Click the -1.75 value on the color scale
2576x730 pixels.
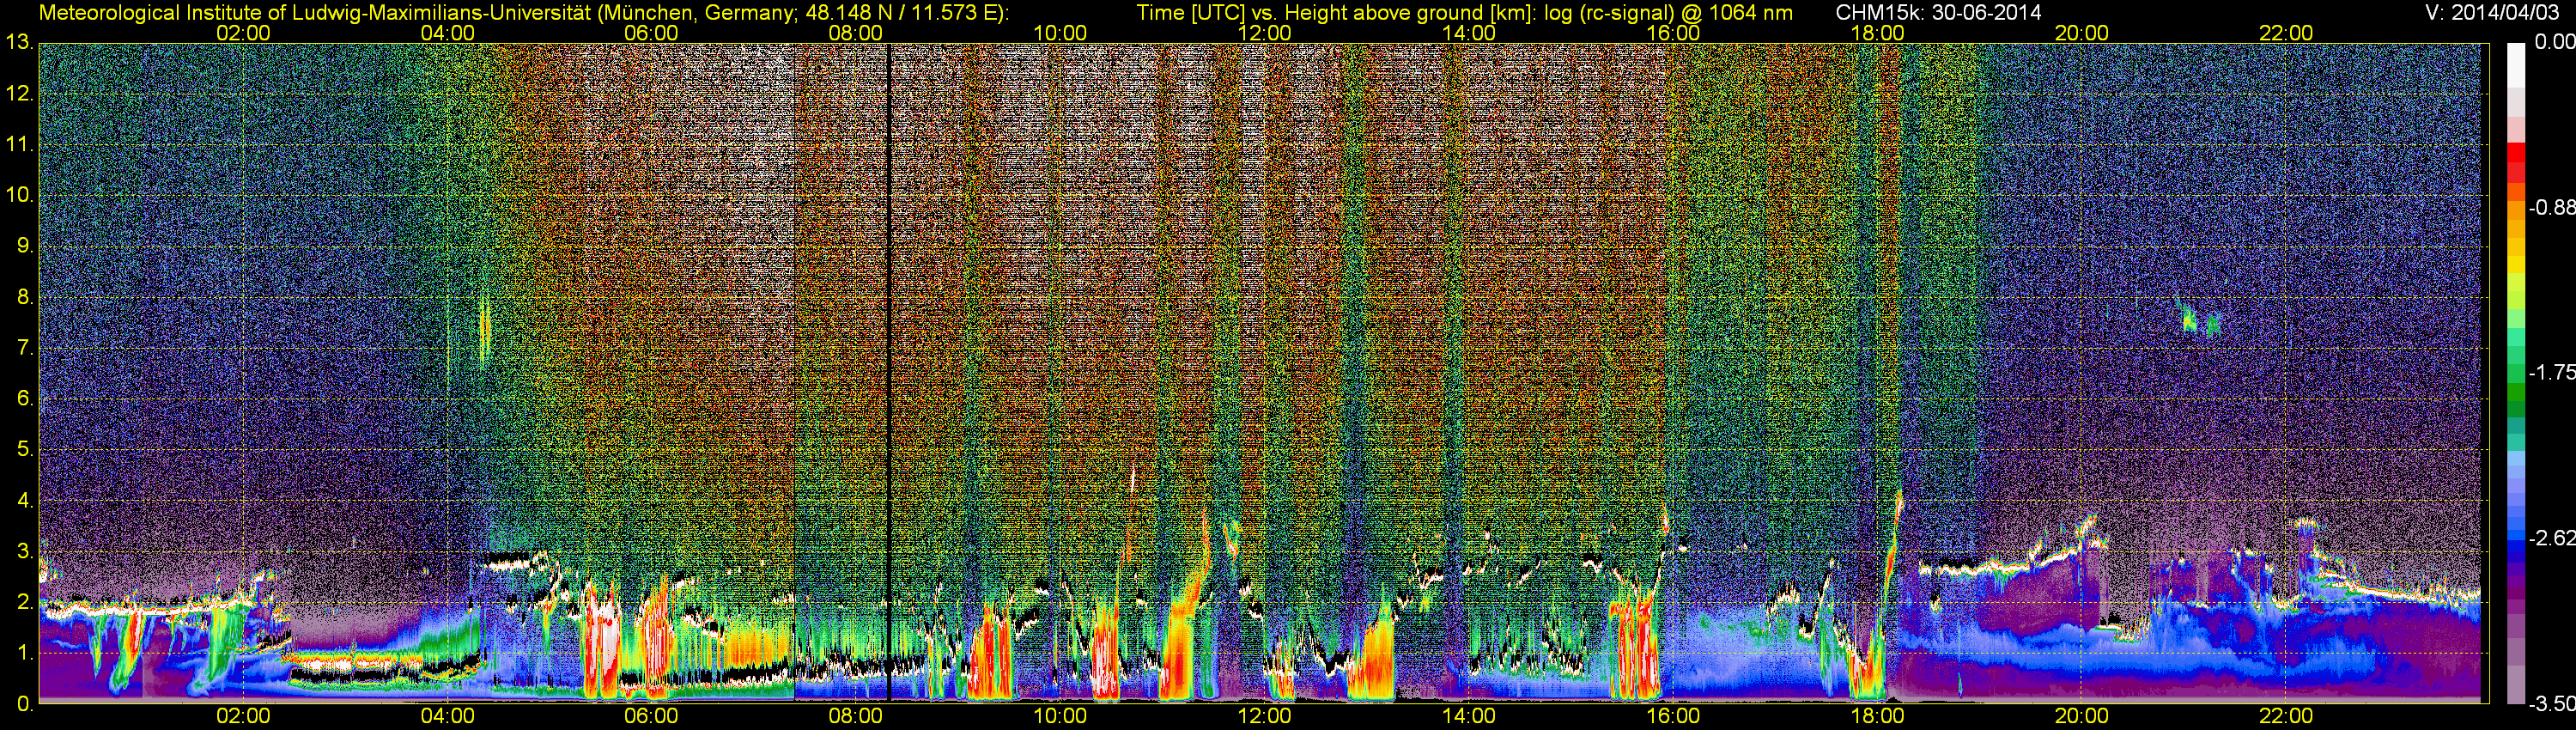(2551, 373)
